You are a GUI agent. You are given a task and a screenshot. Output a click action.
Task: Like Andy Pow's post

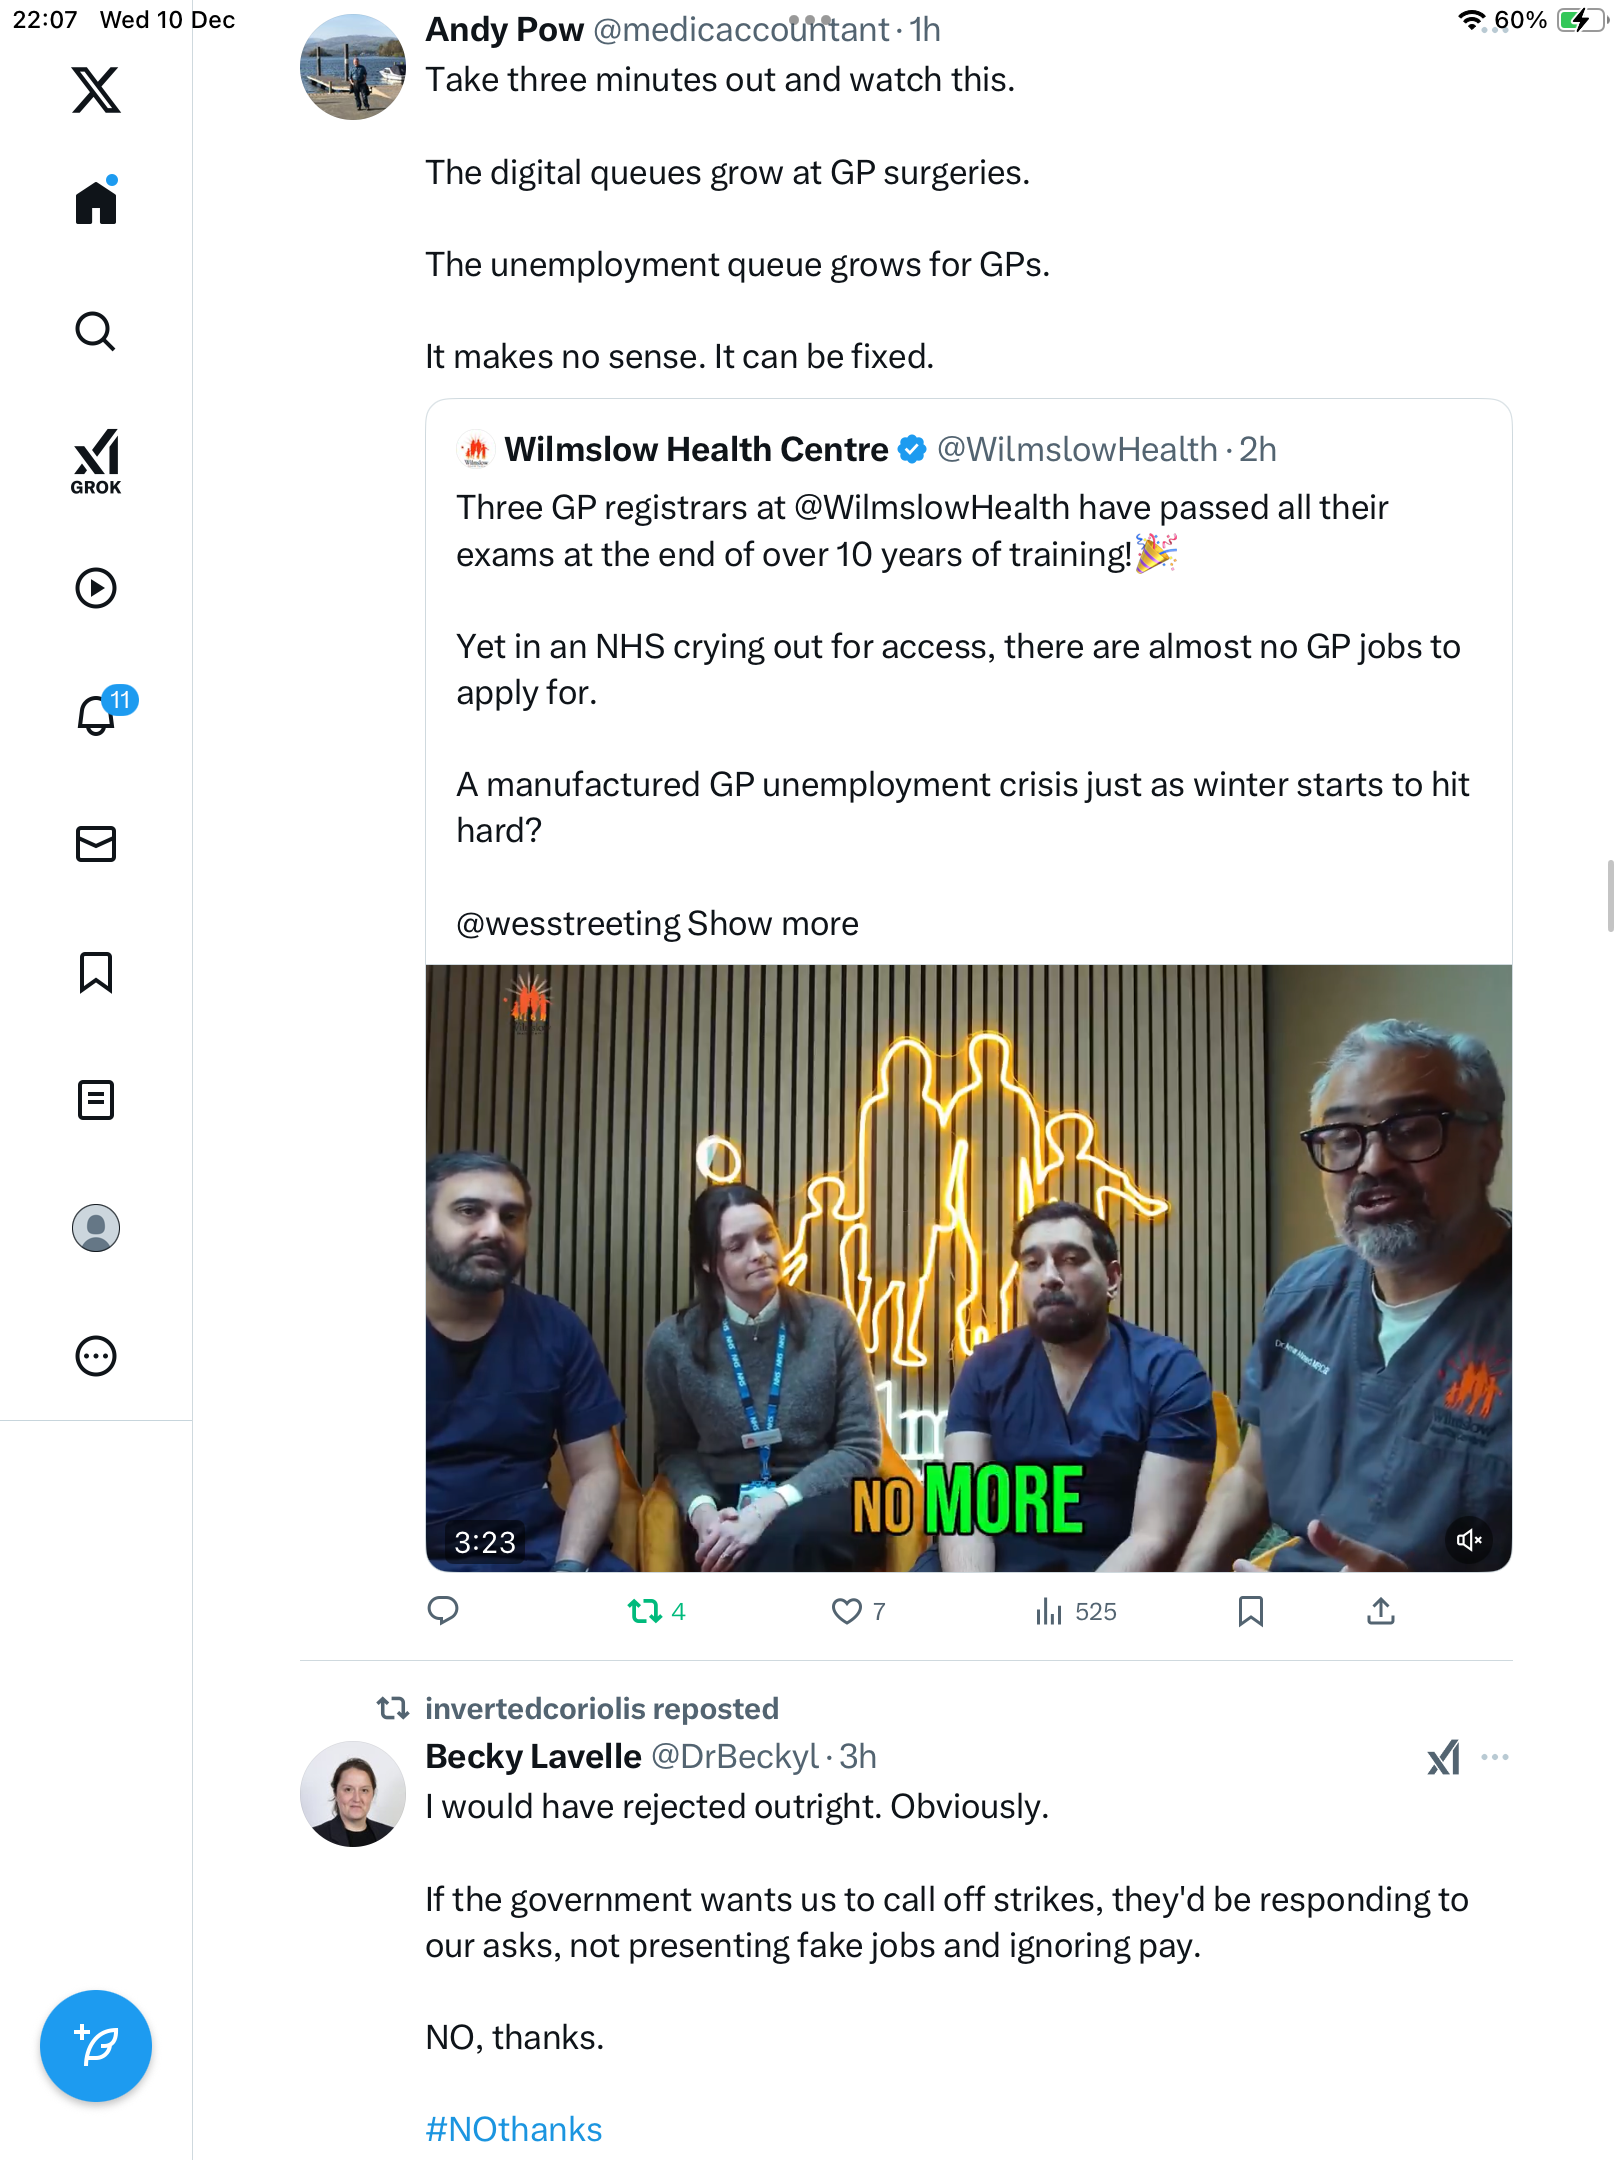847,1611
